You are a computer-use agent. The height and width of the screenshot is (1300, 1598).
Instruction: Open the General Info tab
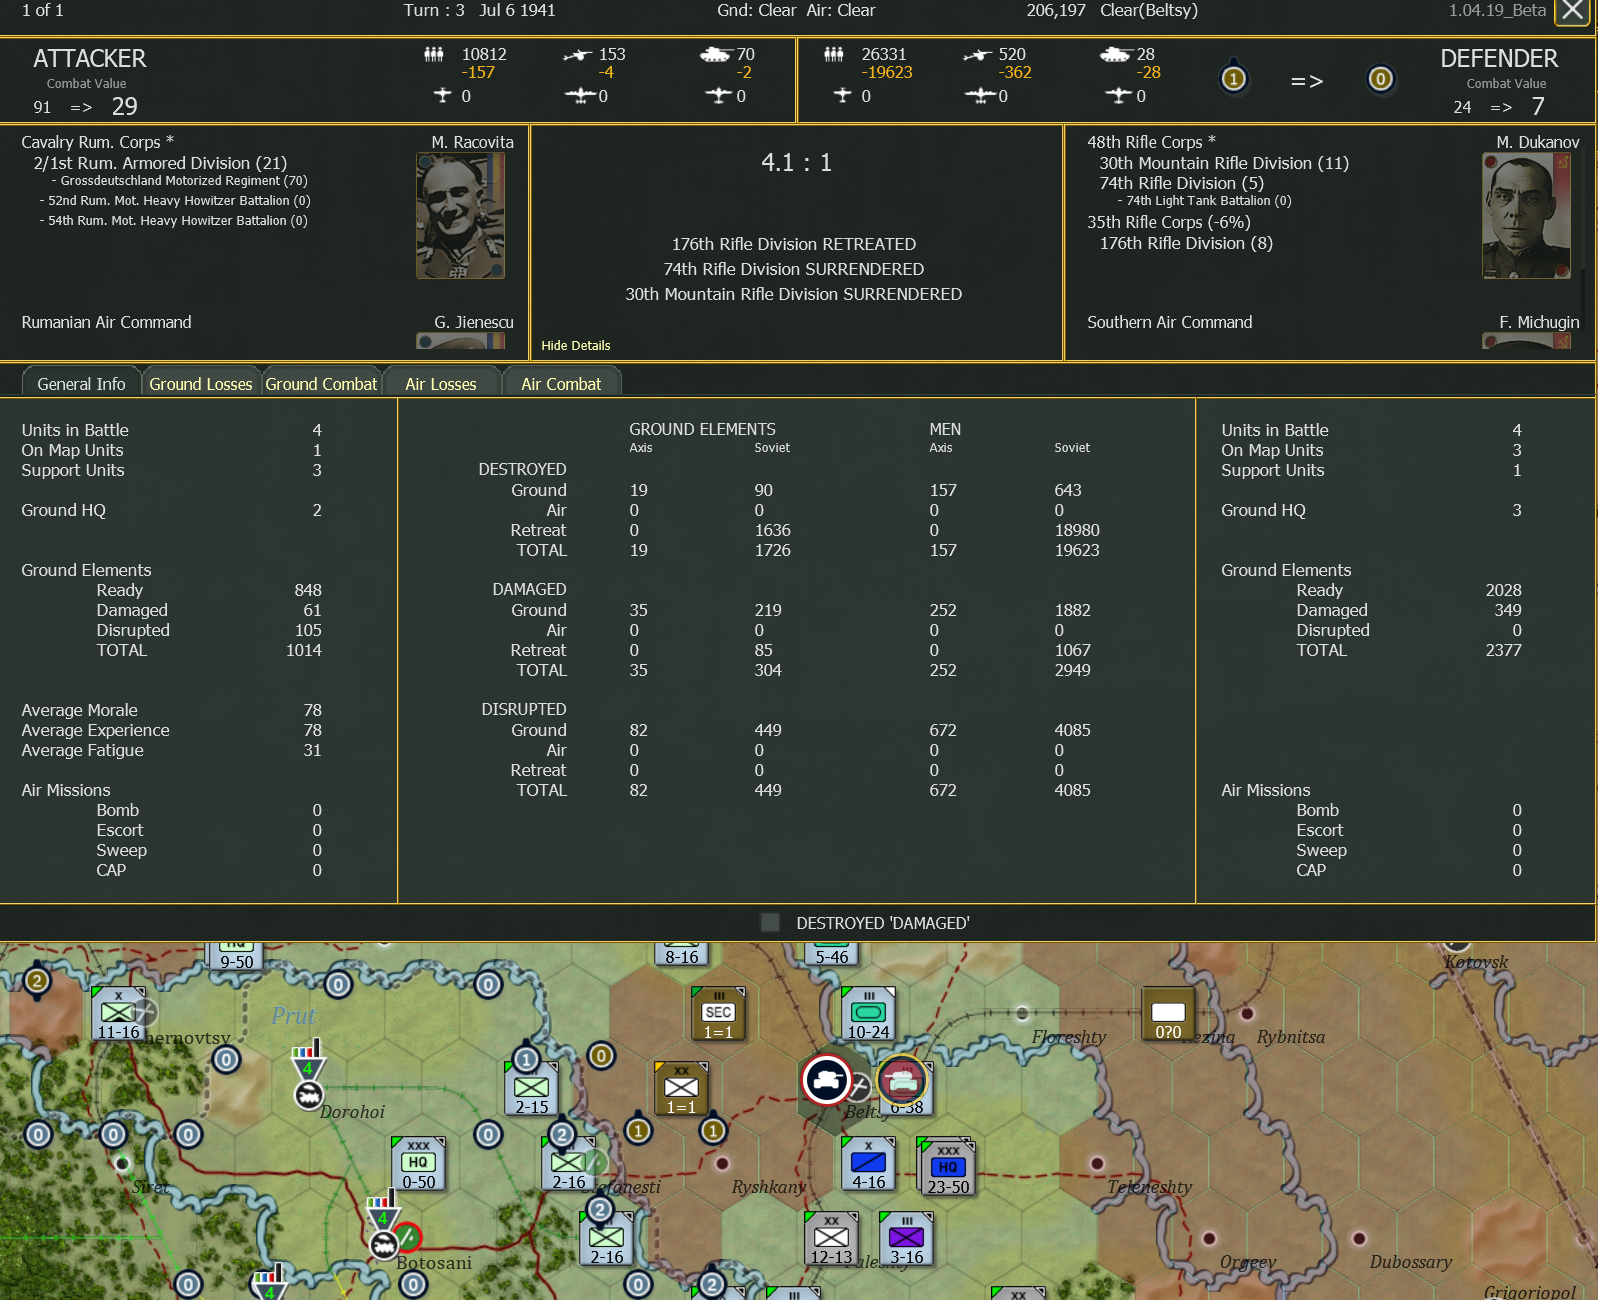point(81,384)
